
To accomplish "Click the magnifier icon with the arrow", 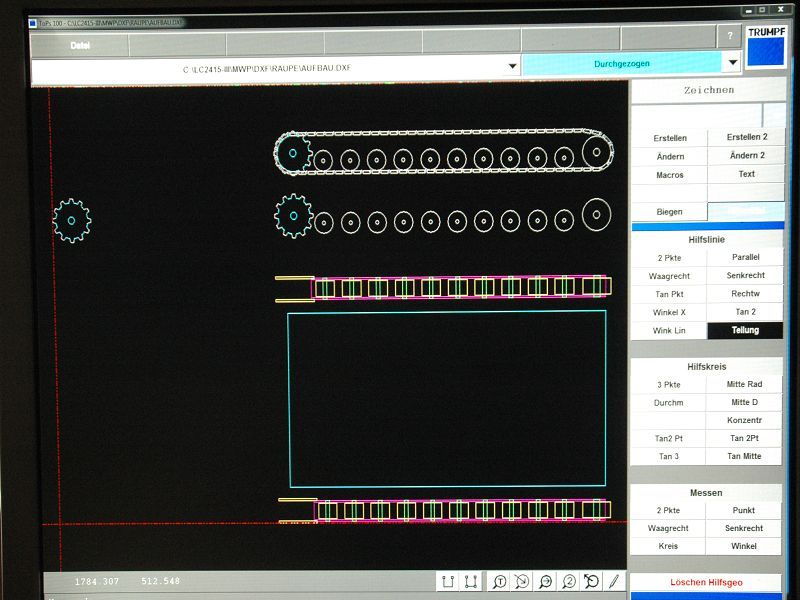I will pos(545,581).
